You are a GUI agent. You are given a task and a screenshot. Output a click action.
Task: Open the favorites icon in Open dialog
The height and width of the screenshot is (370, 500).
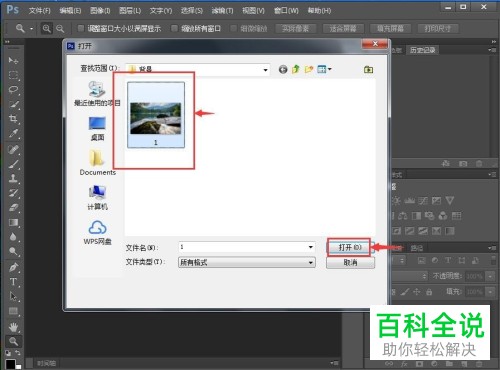coord(368,69)
